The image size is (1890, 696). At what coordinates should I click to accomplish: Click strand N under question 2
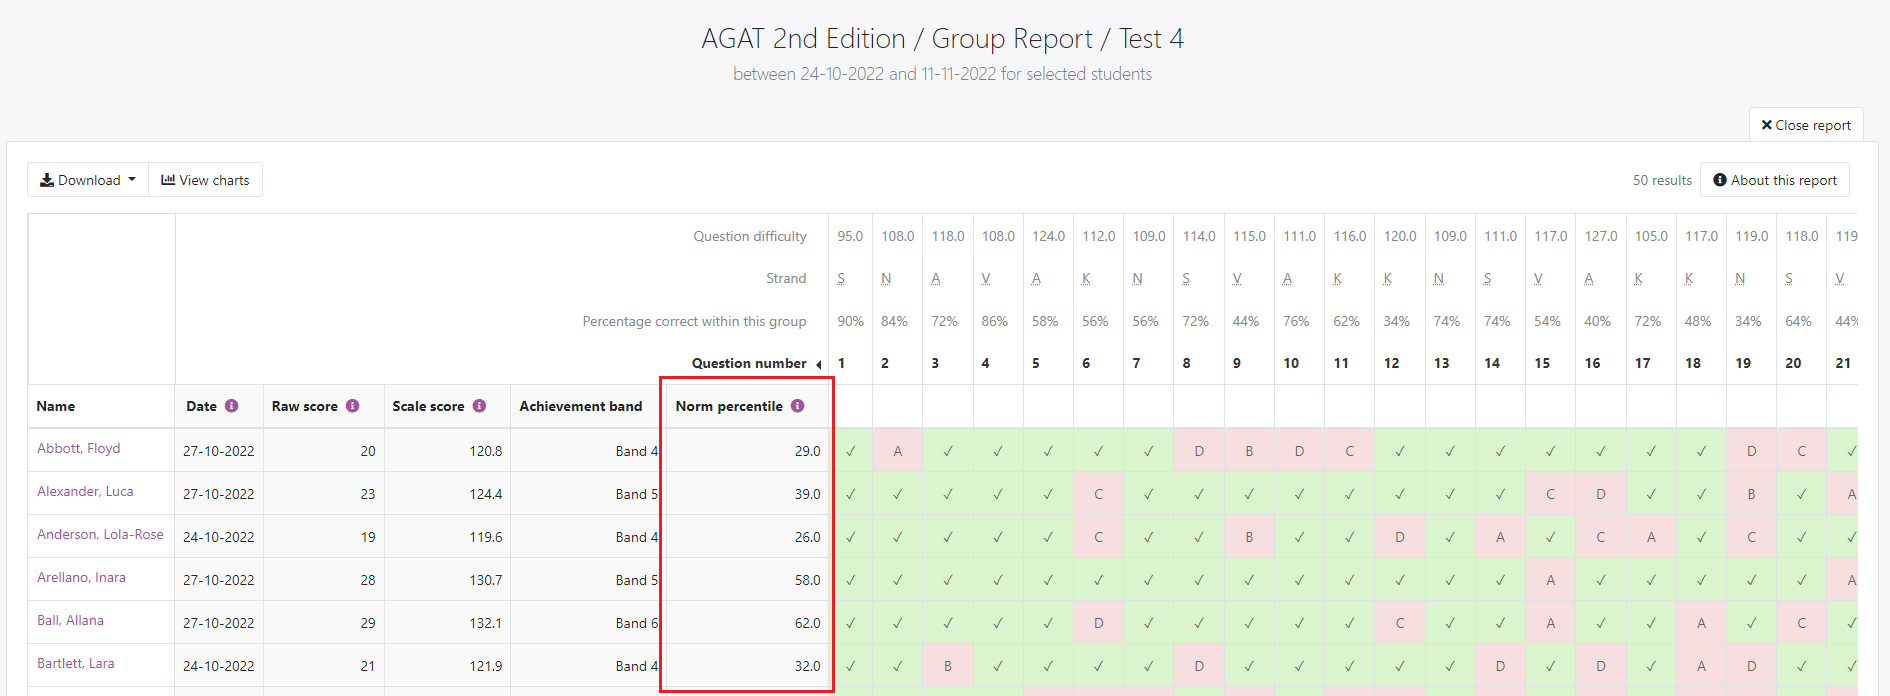[x=886, y=279]
